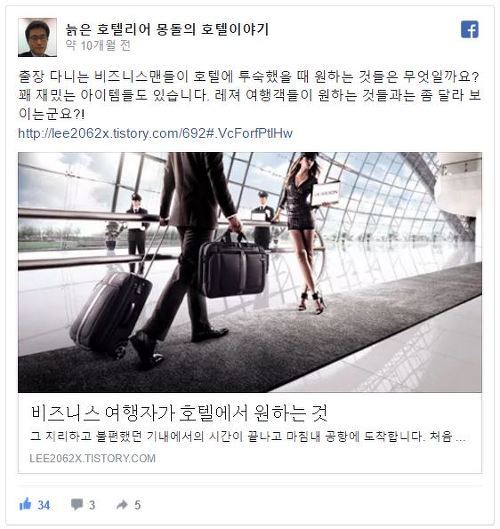Click the Facebook logo icon
500x529 pixels.
pyautogui.click(x=470, y=30)
